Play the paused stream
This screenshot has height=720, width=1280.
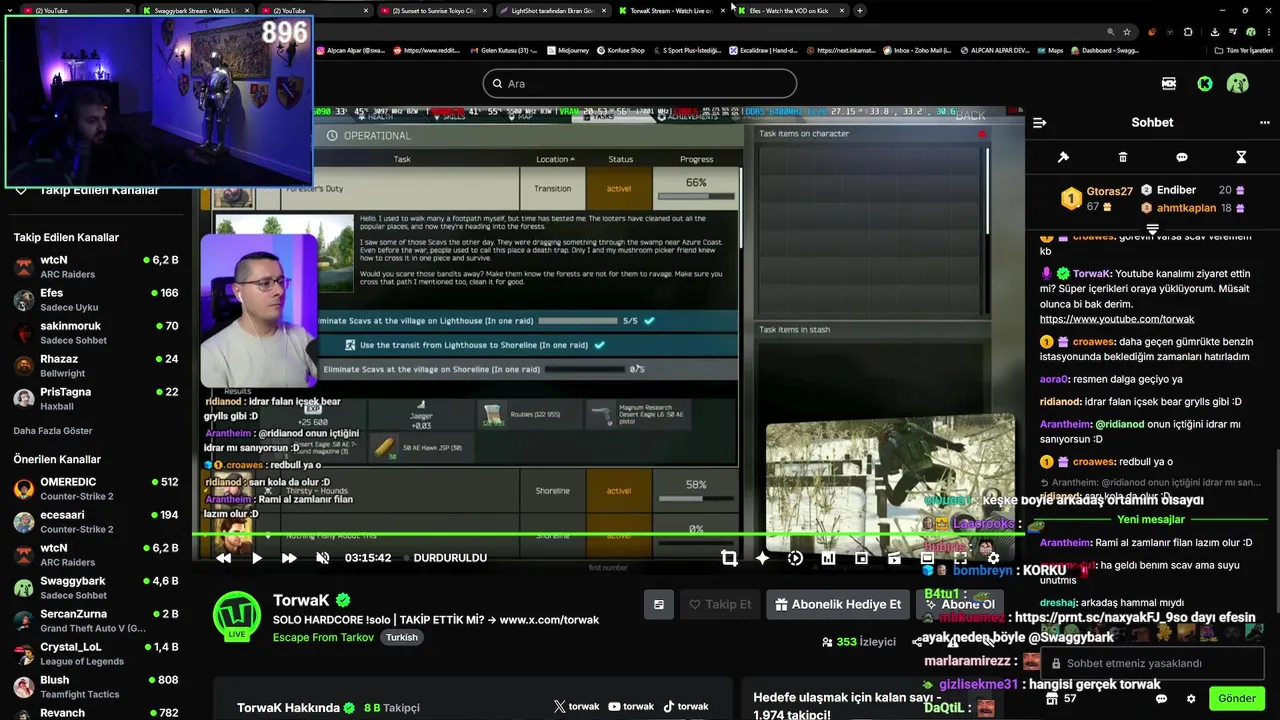pyautogui.click(x=257, y=558)
